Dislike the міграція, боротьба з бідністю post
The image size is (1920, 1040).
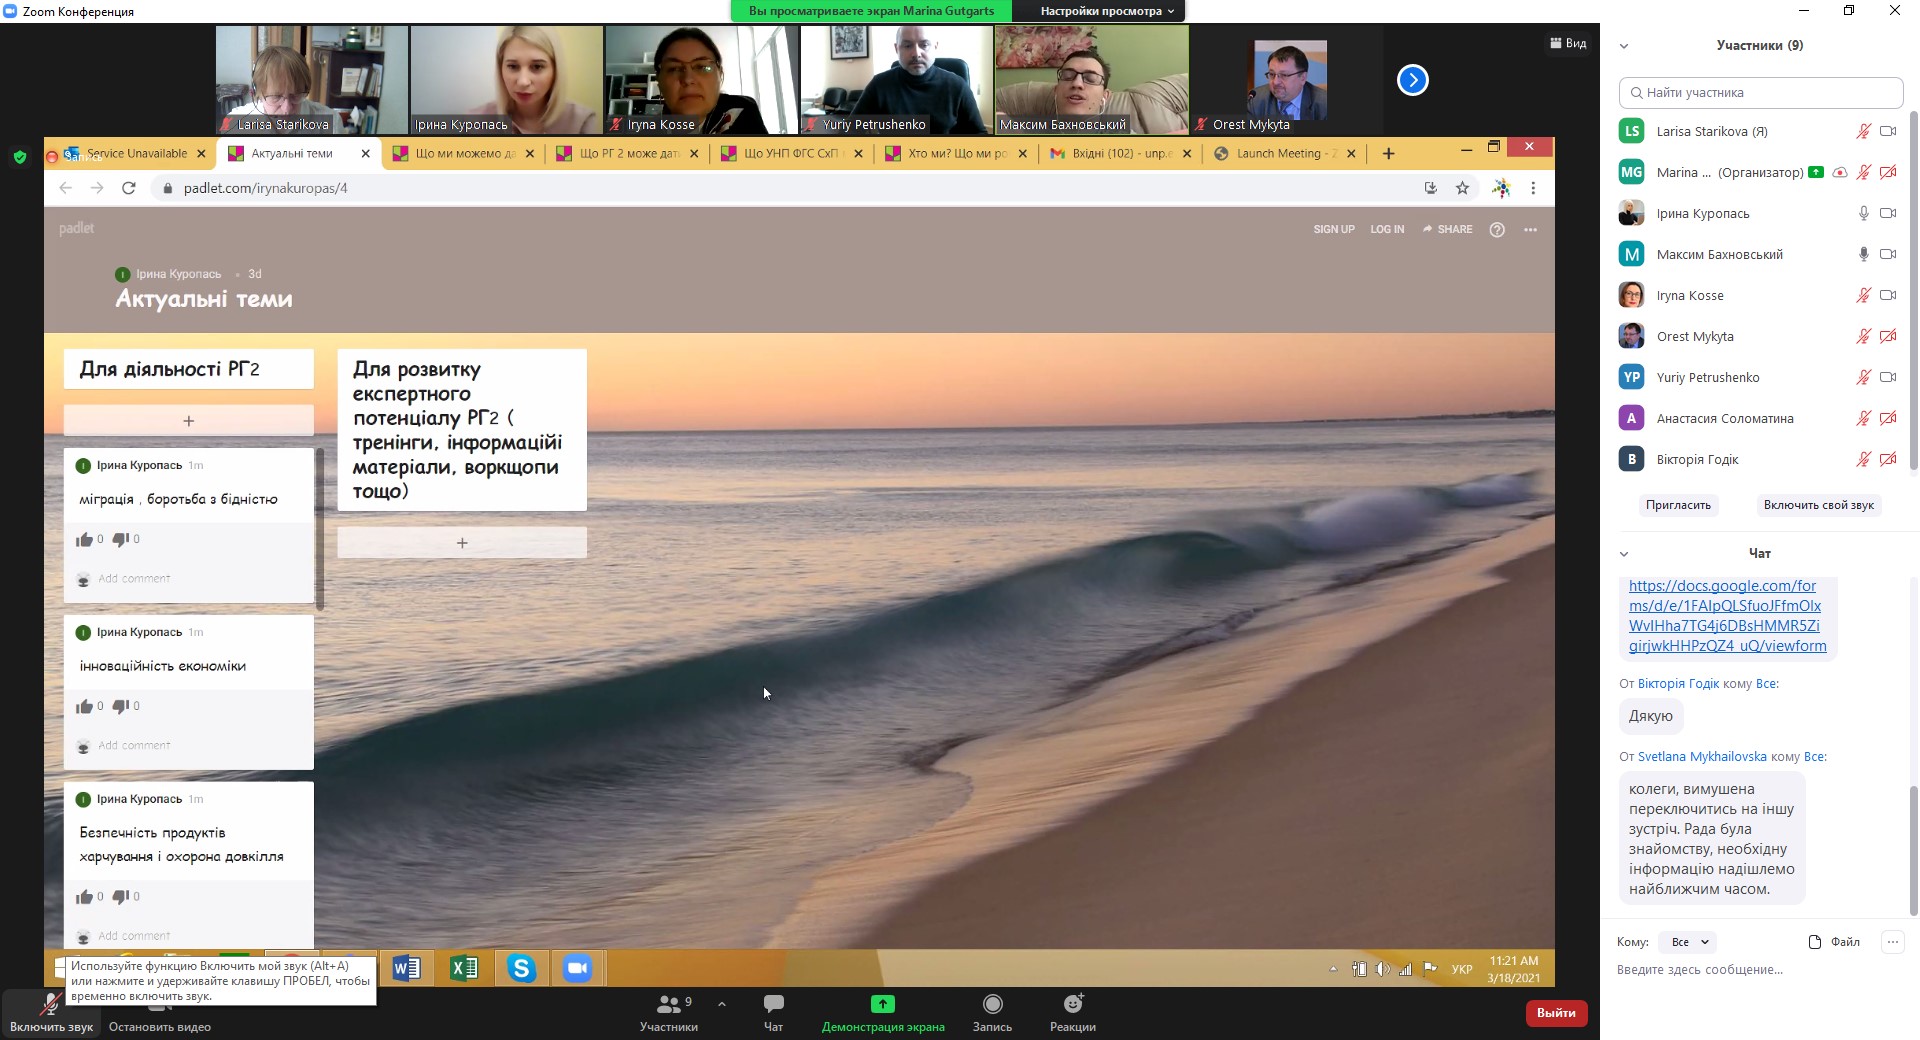[121, 540]
